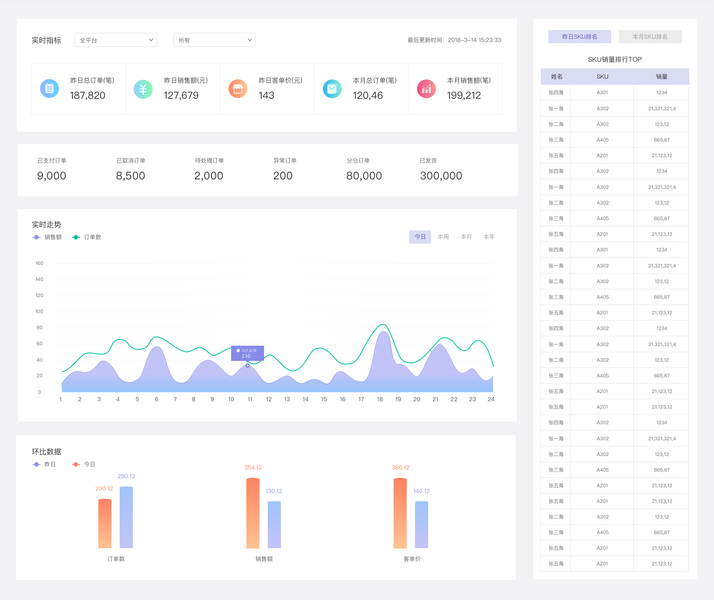Click the 199,212 monthly sales value
Screen dimensions: 714x600
(x=464, y=96)
